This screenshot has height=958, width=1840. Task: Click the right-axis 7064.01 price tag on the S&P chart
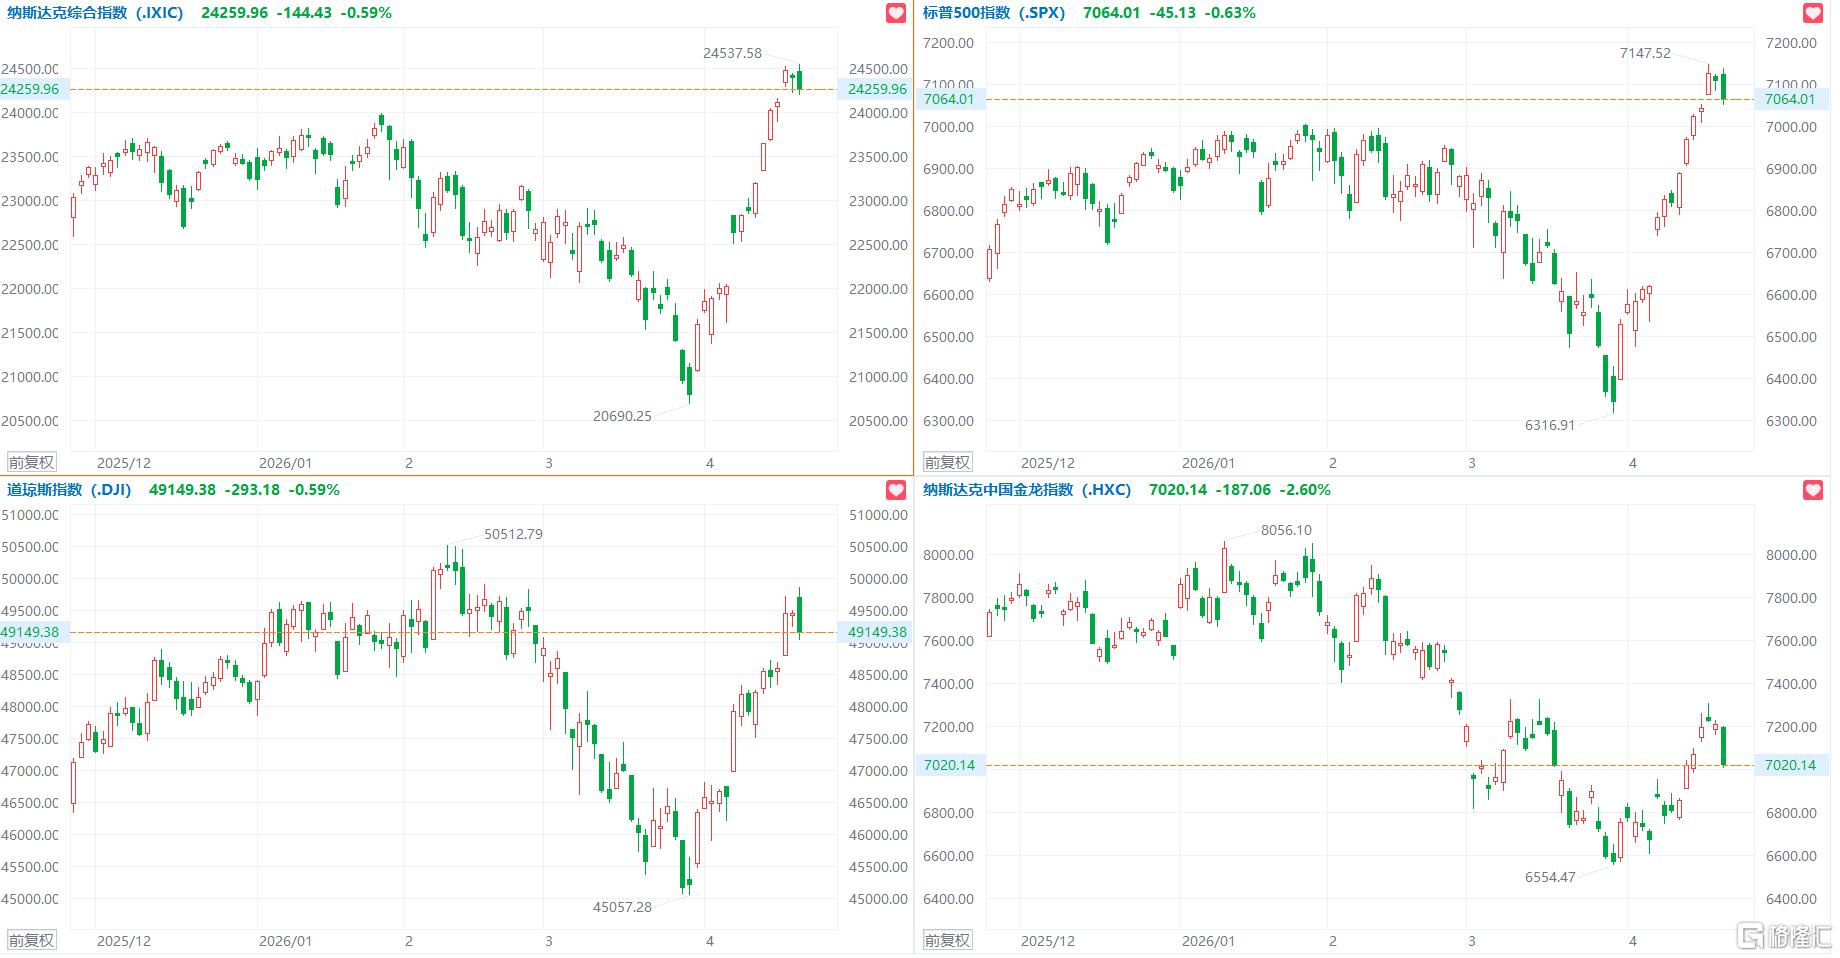[x=1789, y=99]
